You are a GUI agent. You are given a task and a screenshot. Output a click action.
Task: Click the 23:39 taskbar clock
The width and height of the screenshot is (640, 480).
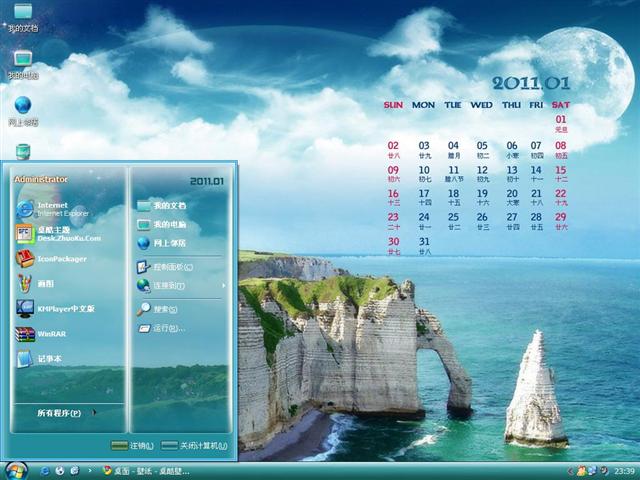pyautogui.click(x=624, y=471)
